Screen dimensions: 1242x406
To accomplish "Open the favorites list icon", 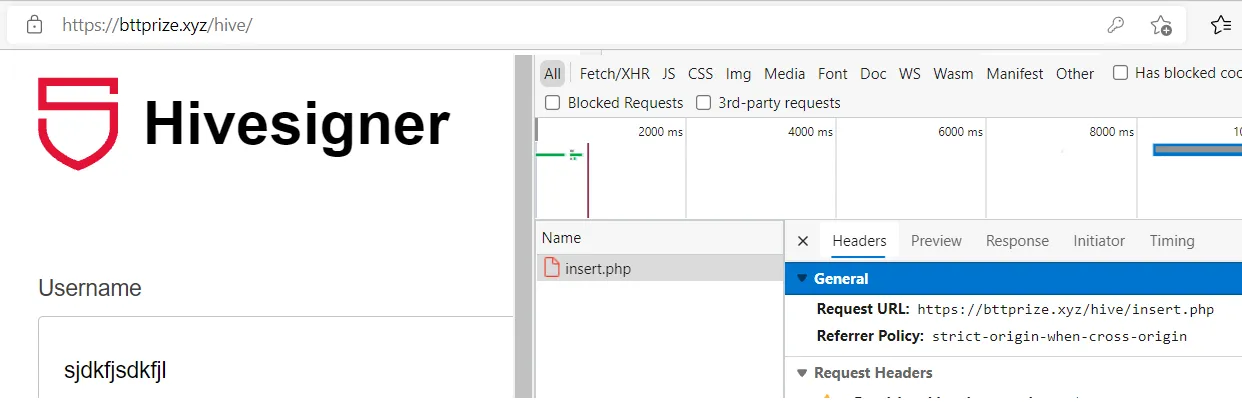I will point(1221,25).
